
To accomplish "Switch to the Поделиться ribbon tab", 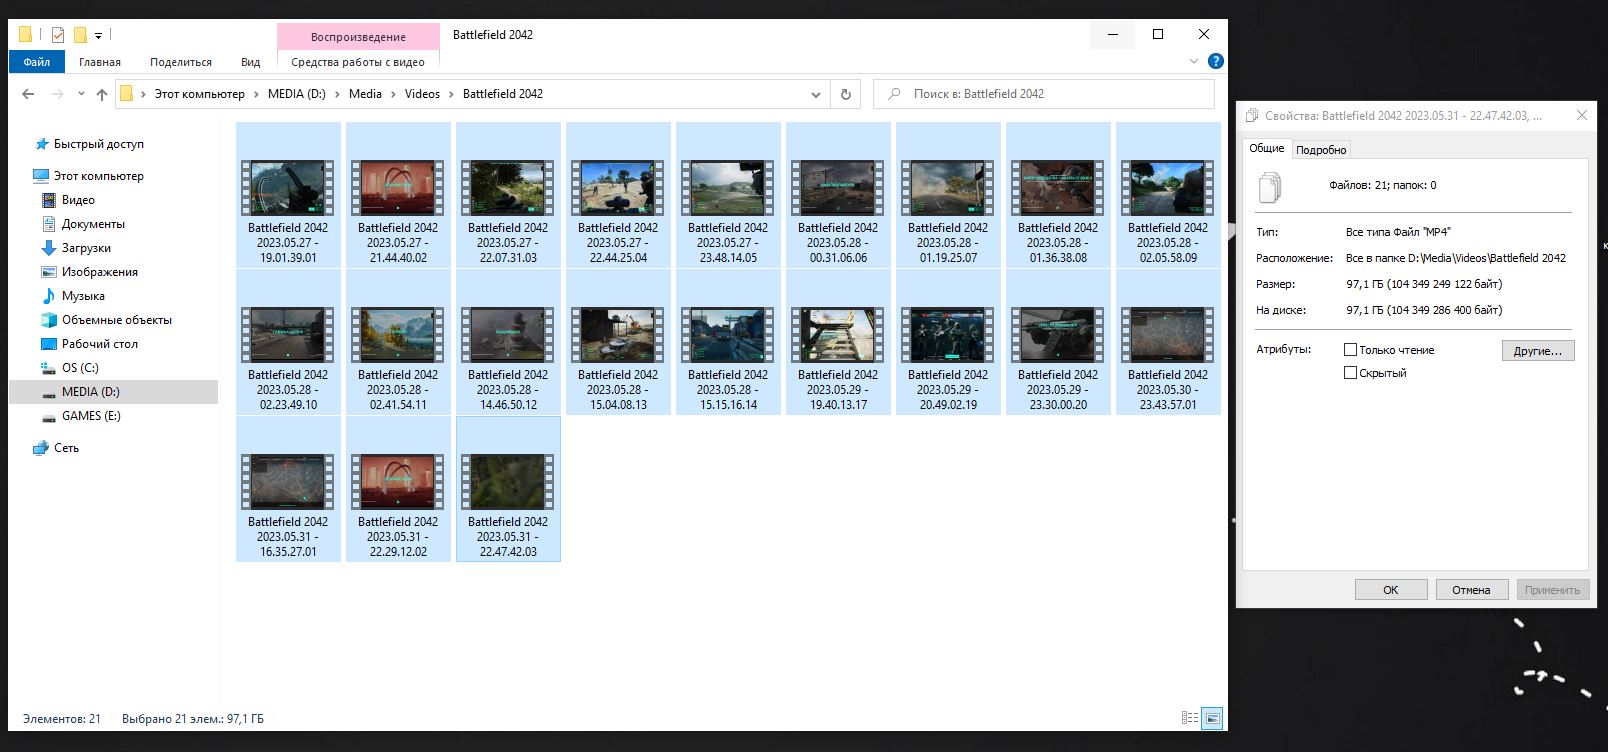I will tap(181, 62).
